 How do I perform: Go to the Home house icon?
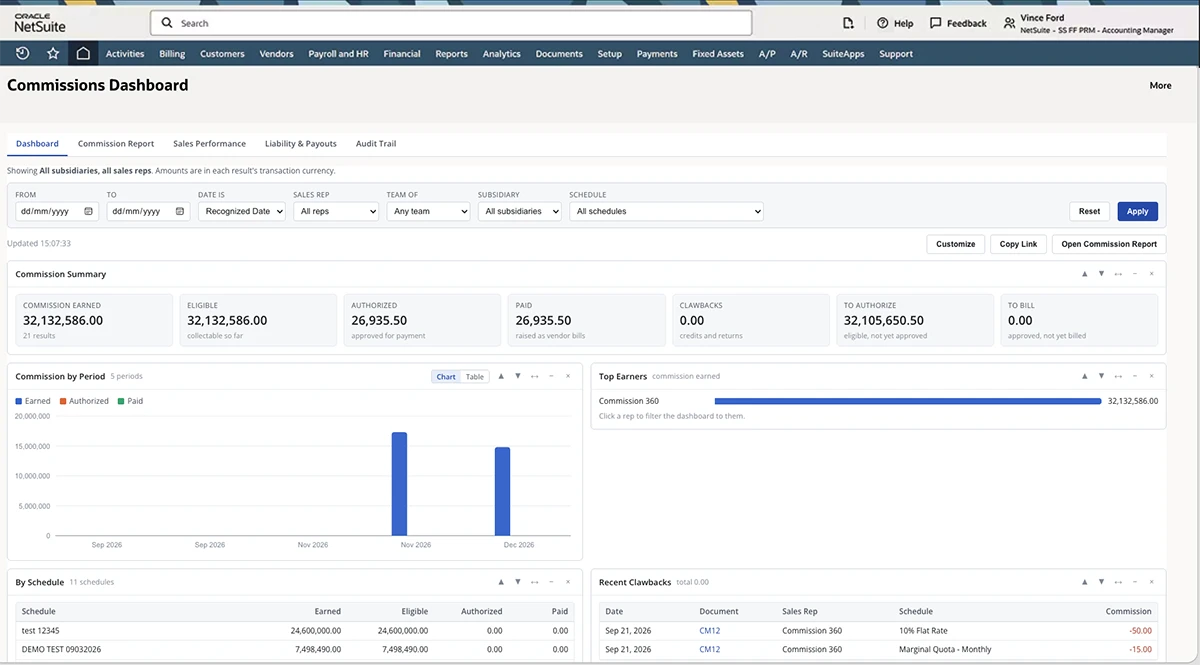(83, 54)
